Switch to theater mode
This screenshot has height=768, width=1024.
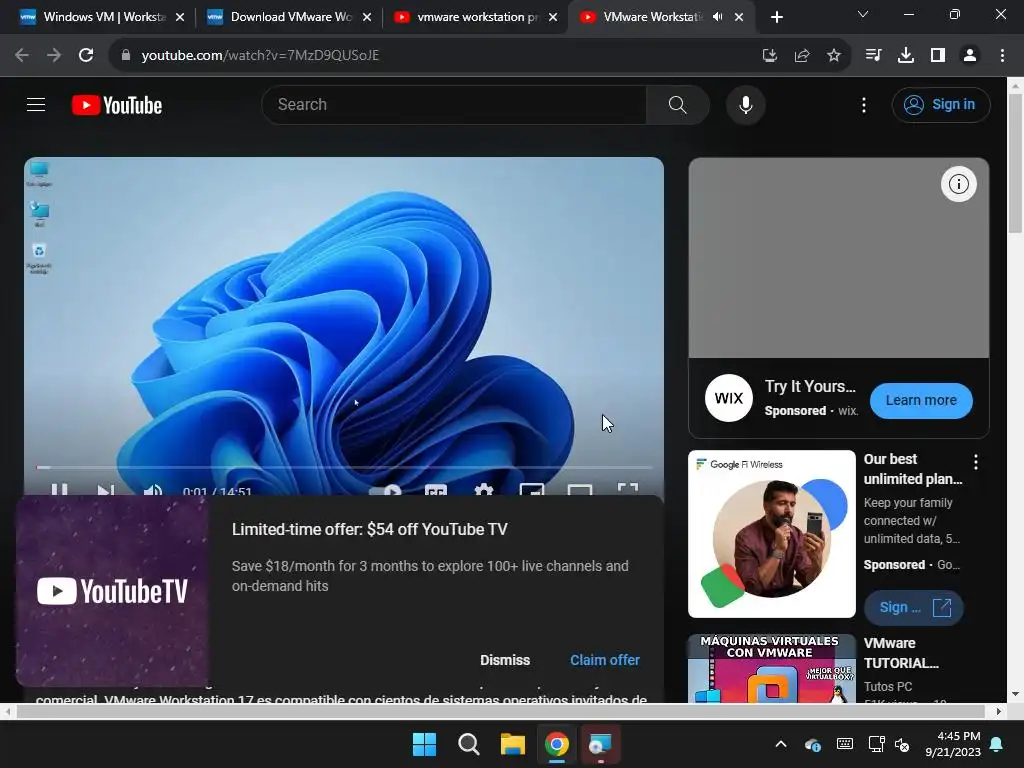[579, 490]
